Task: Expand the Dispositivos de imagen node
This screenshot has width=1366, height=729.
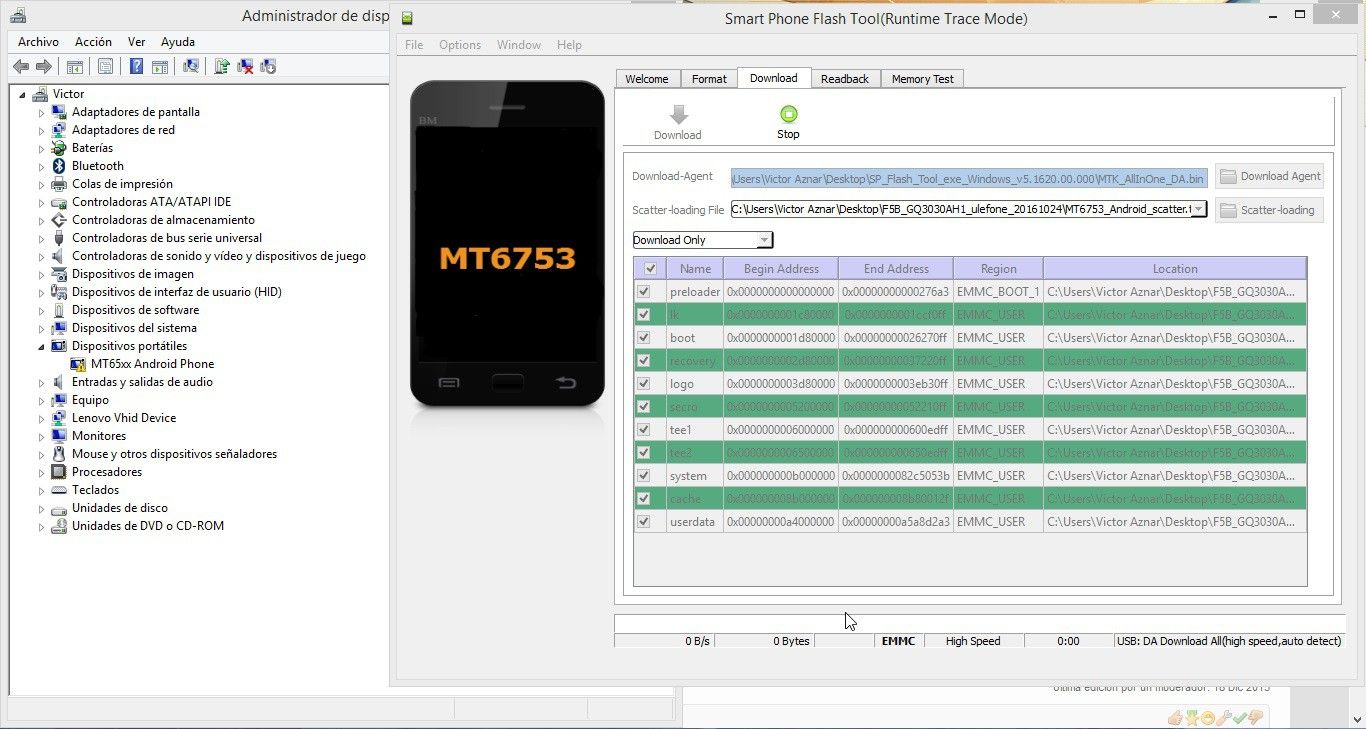Action: click(x=42, y=274)
